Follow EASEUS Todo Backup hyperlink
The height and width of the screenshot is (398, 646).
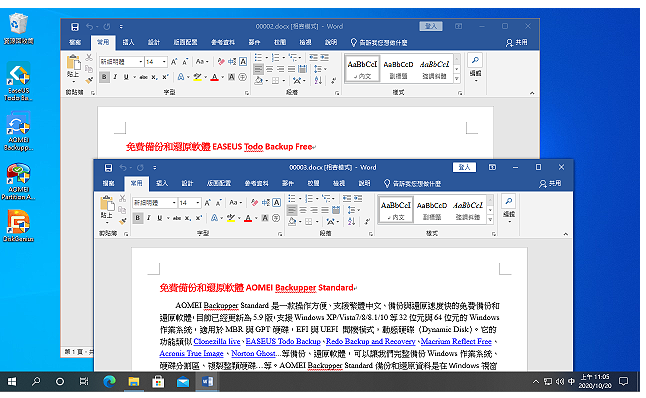click(283, 342)
